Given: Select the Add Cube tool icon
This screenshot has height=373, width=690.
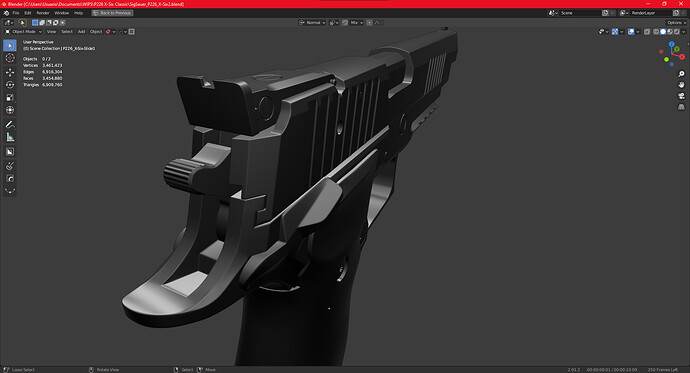Looking at the screenshot, I should pos(10,152).
